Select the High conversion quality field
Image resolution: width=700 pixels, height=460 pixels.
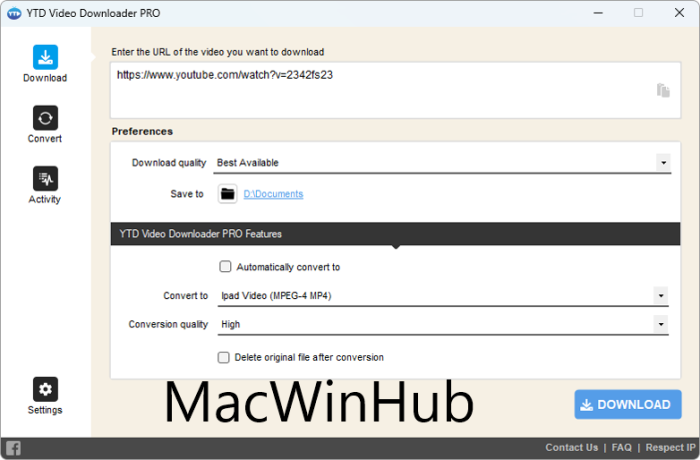[x=442, y=324]
